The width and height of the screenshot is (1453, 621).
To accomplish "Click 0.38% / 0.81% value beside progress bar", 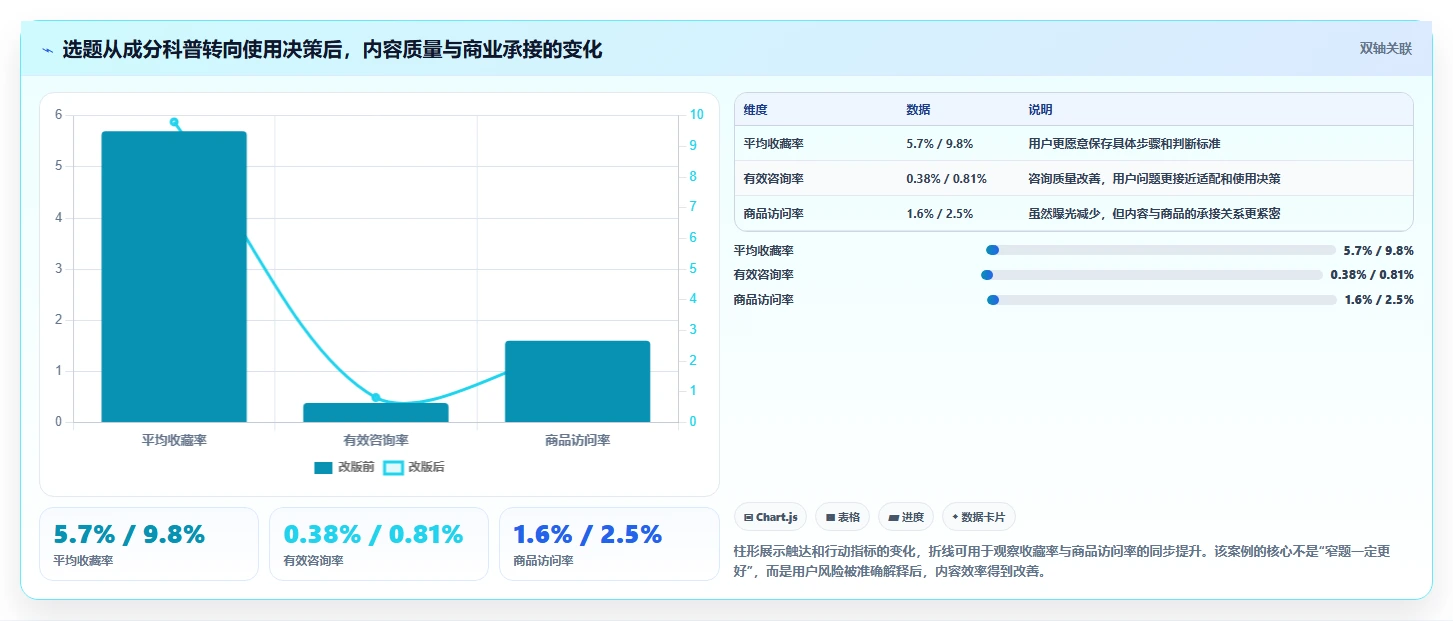I will point(1372,275).
